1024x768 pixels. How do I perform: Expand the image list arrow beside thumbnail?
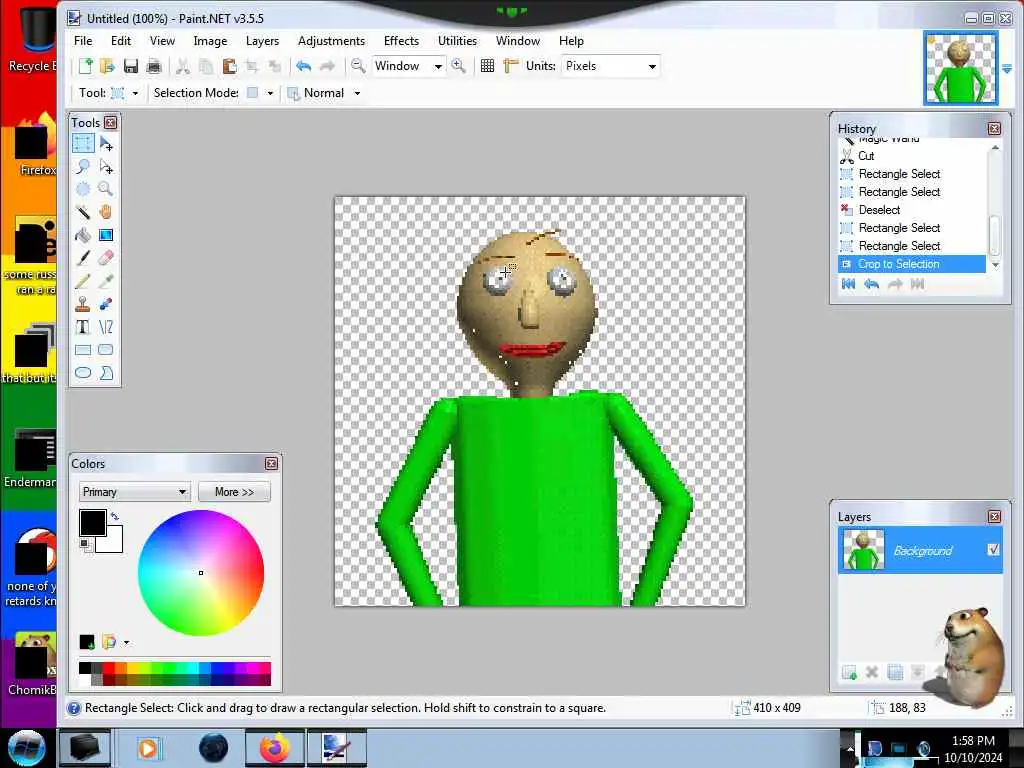pyautogui.click(x=1007, y=69)
